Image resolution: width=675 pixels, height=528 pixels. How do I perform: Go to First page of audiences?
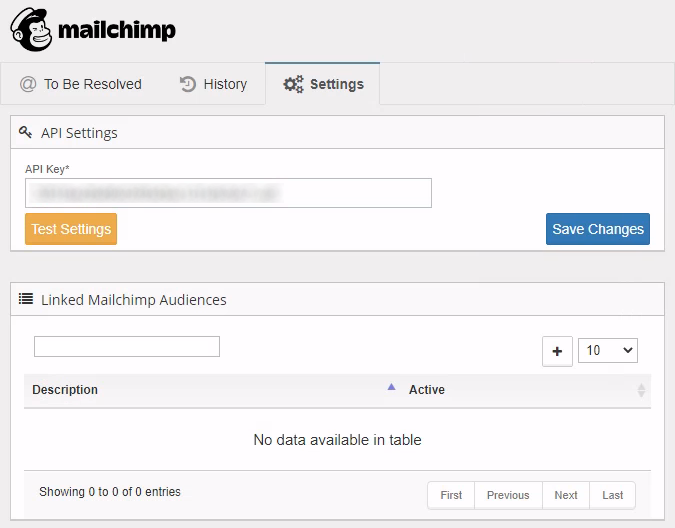point(451,495)
